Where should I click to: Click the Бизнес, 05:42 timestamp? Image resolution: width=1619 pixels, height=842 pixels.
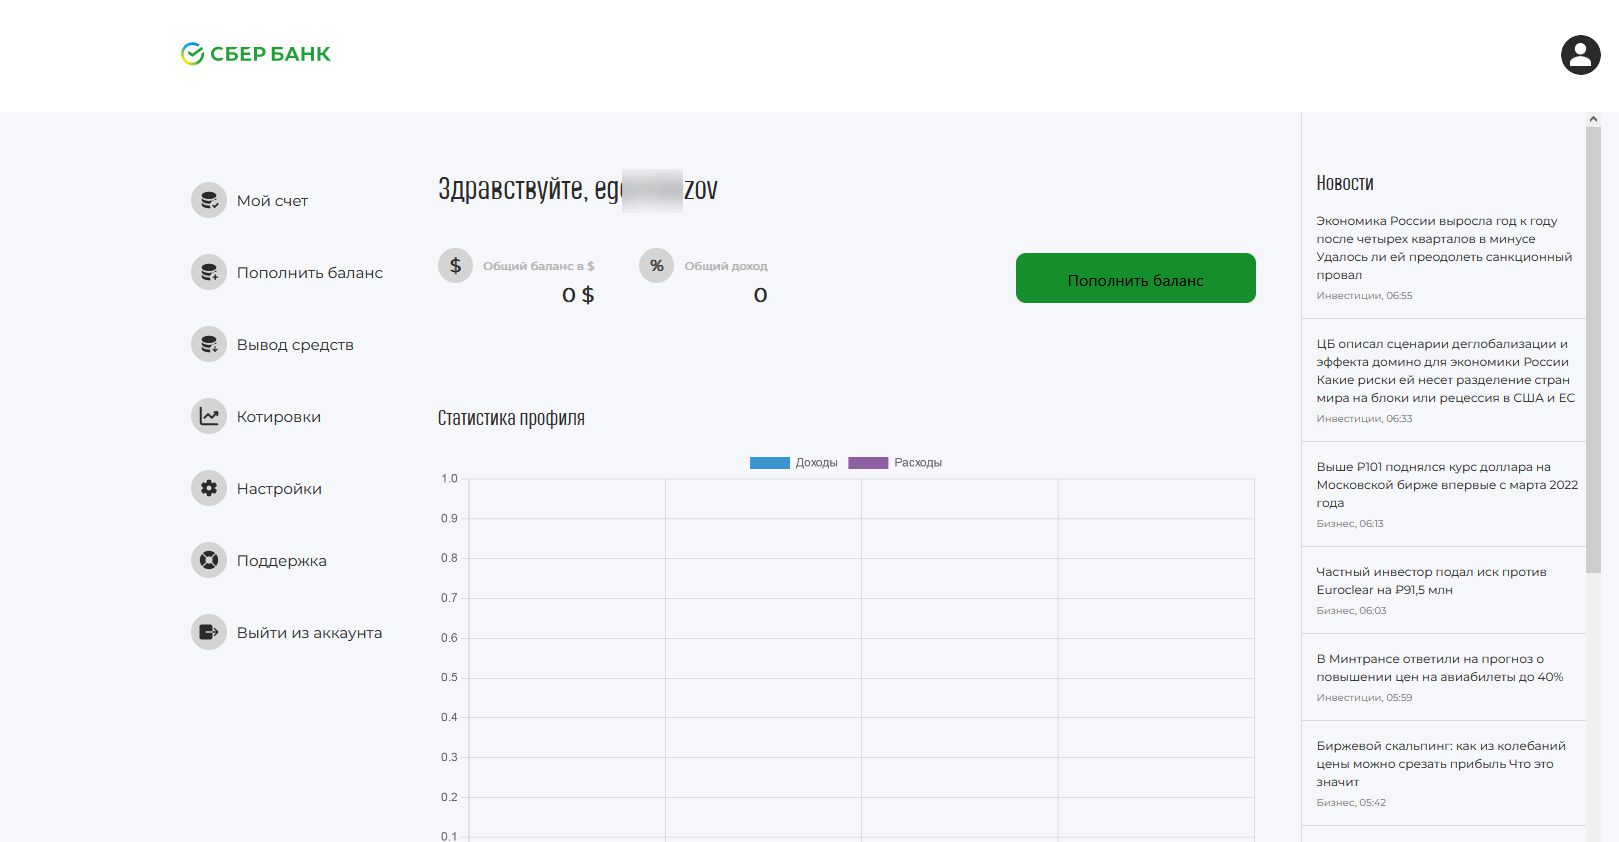1351,803
